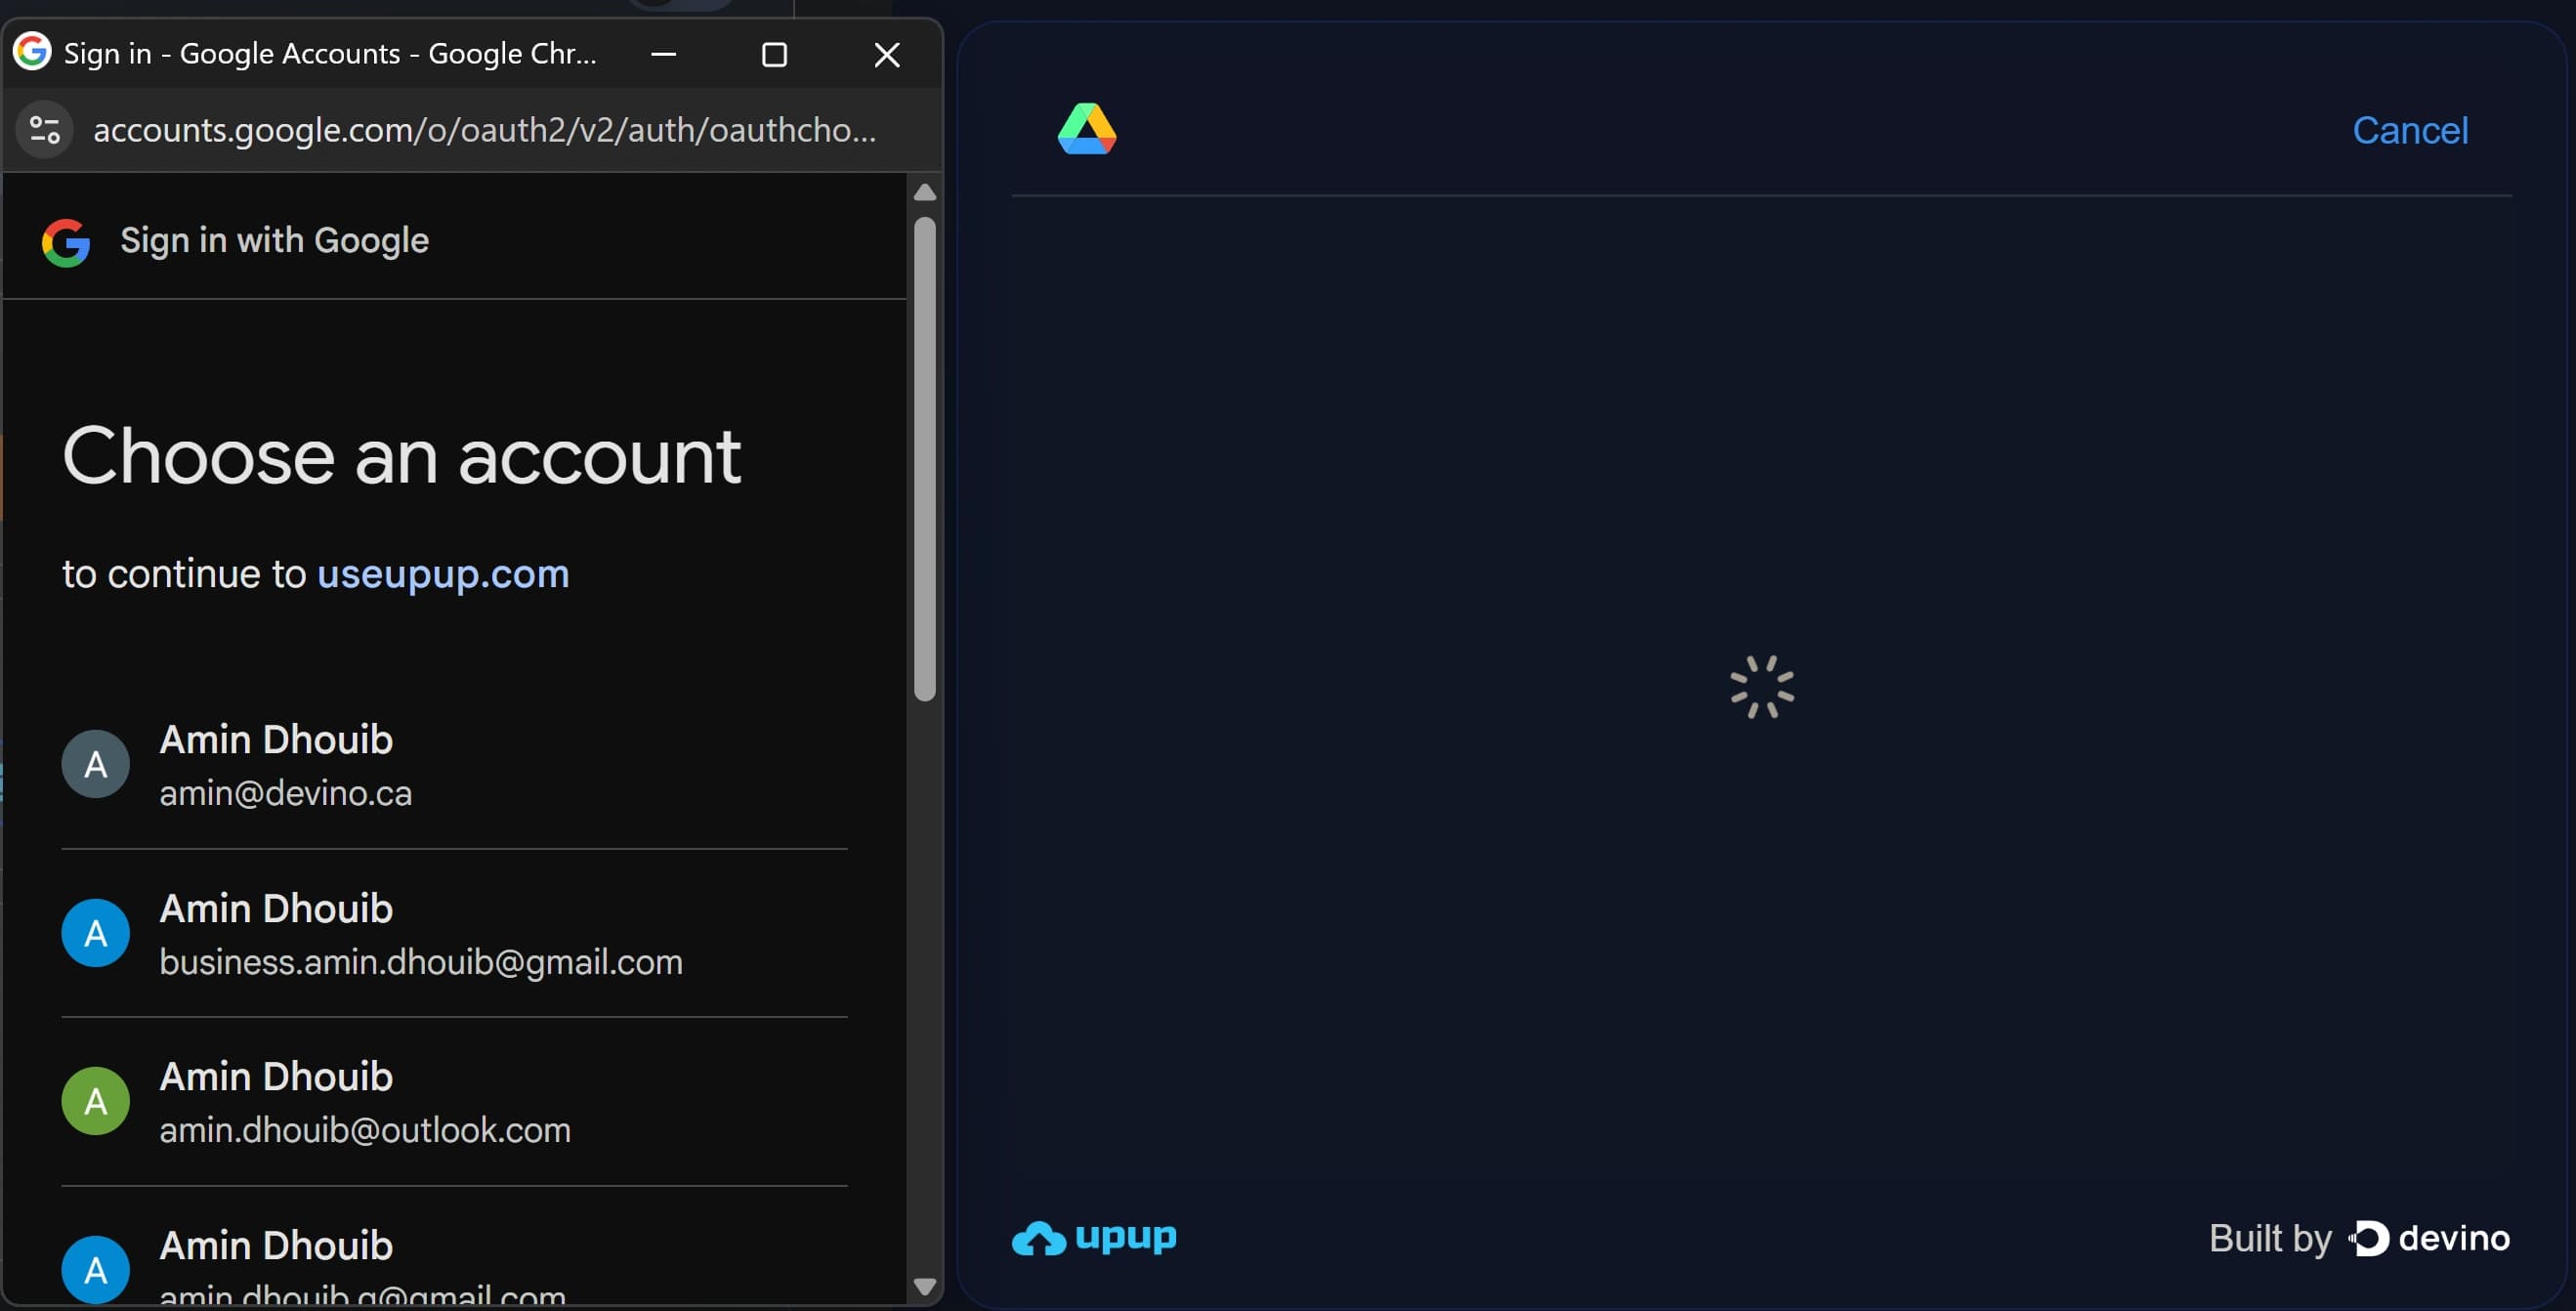Click the 'Choose an account' heading
The image size is (2576, 1311).
[x=401, y=456]
